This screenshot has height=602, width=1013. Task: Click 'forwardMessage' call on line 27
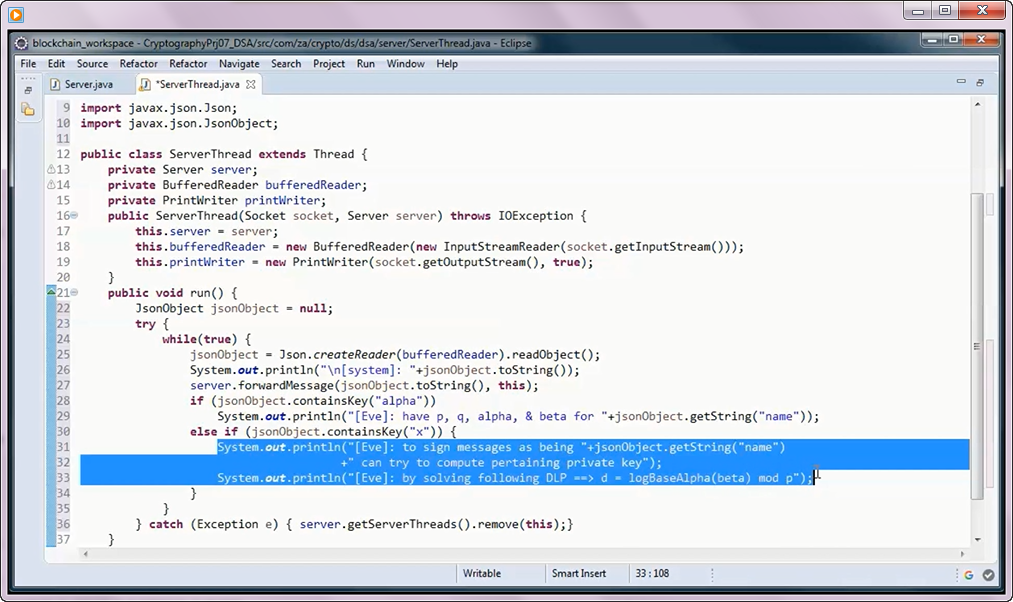tap(286, 386)
